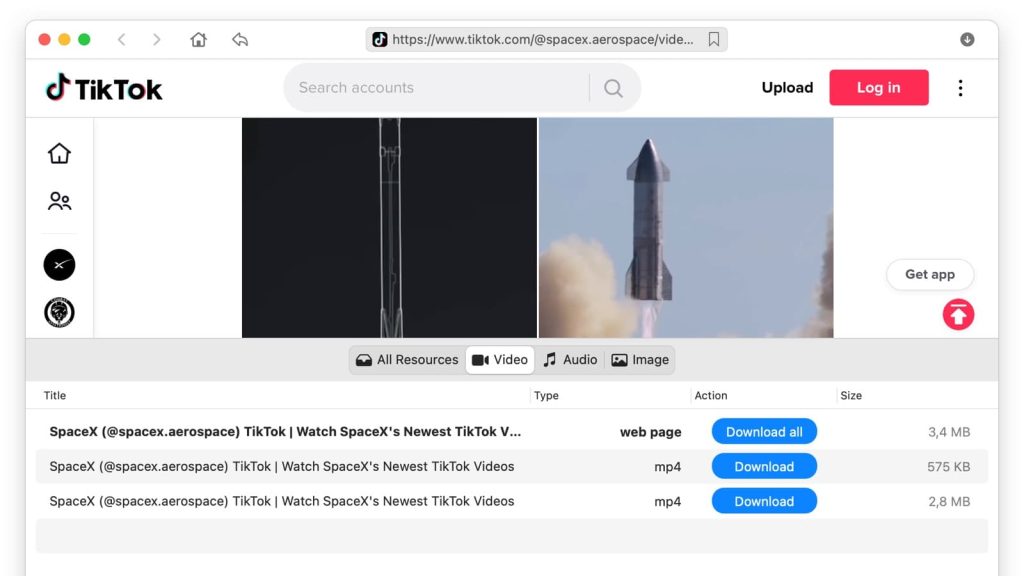1024x576 pixels.
Task: Download the 575 KB mp4 file
Action: [x=764, y=466]
